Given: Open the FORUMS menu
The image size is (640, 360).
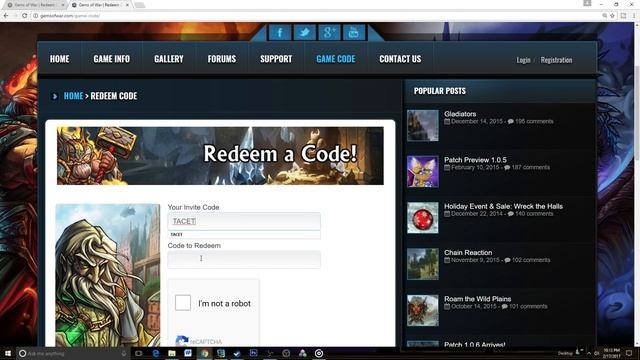Looking at the screenshot, I should (222, 59).
